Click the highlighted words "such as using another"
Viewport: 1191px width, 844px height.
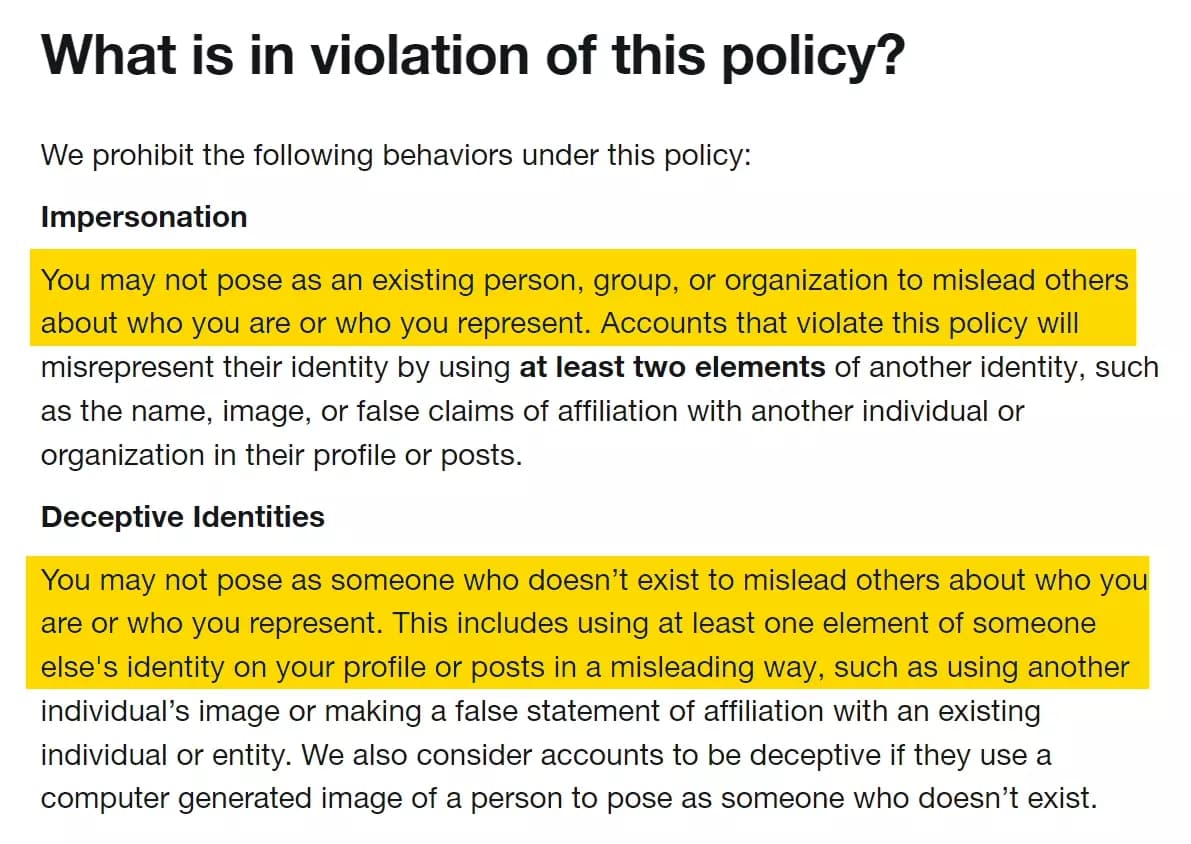pos(981,667)
